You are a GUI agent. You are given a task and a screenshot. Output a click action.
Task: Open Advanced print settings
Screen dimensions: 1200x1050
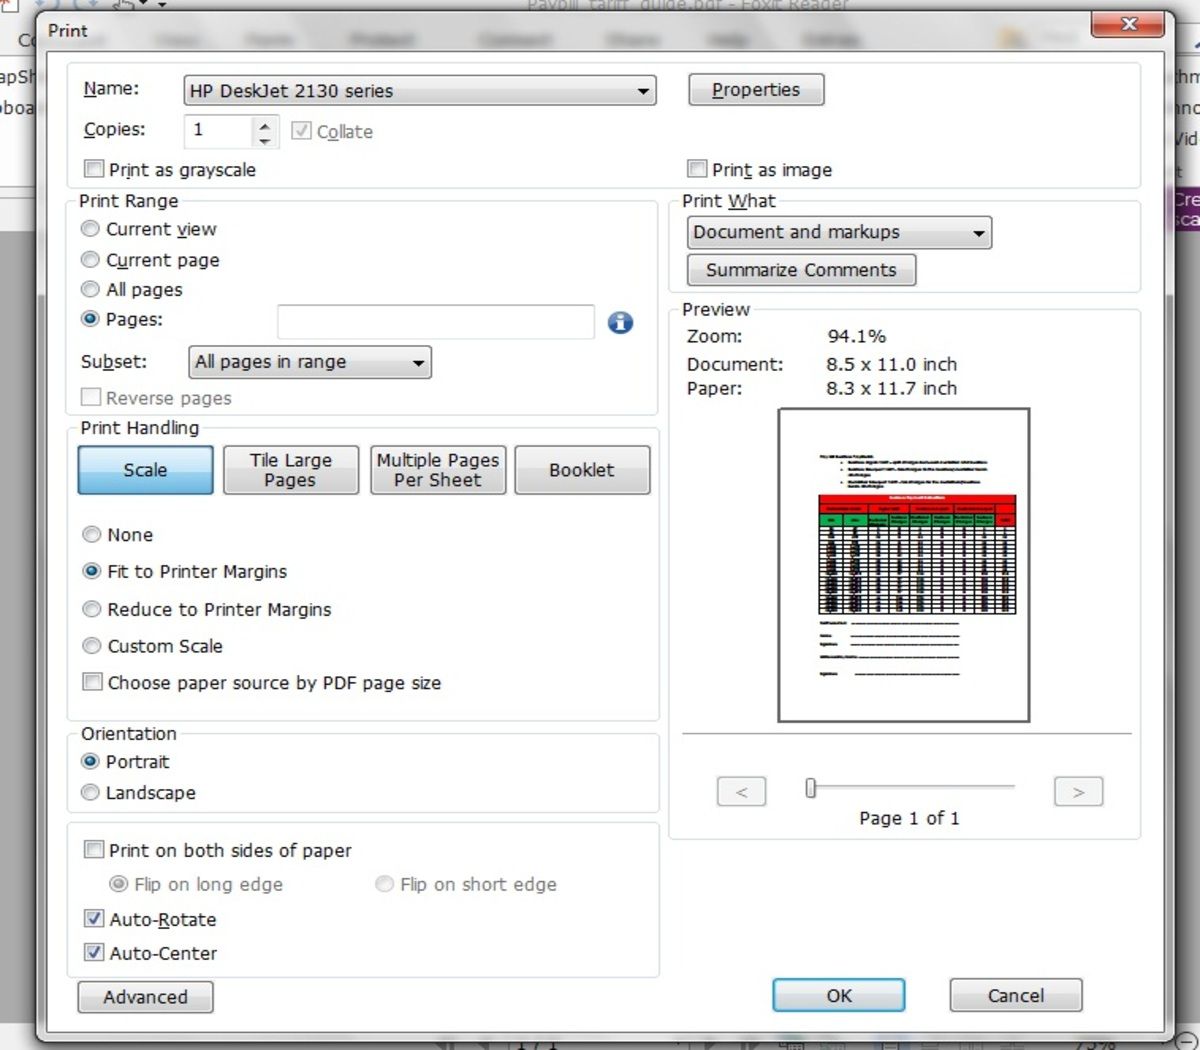pyautogui.click(x=145, y=997)
